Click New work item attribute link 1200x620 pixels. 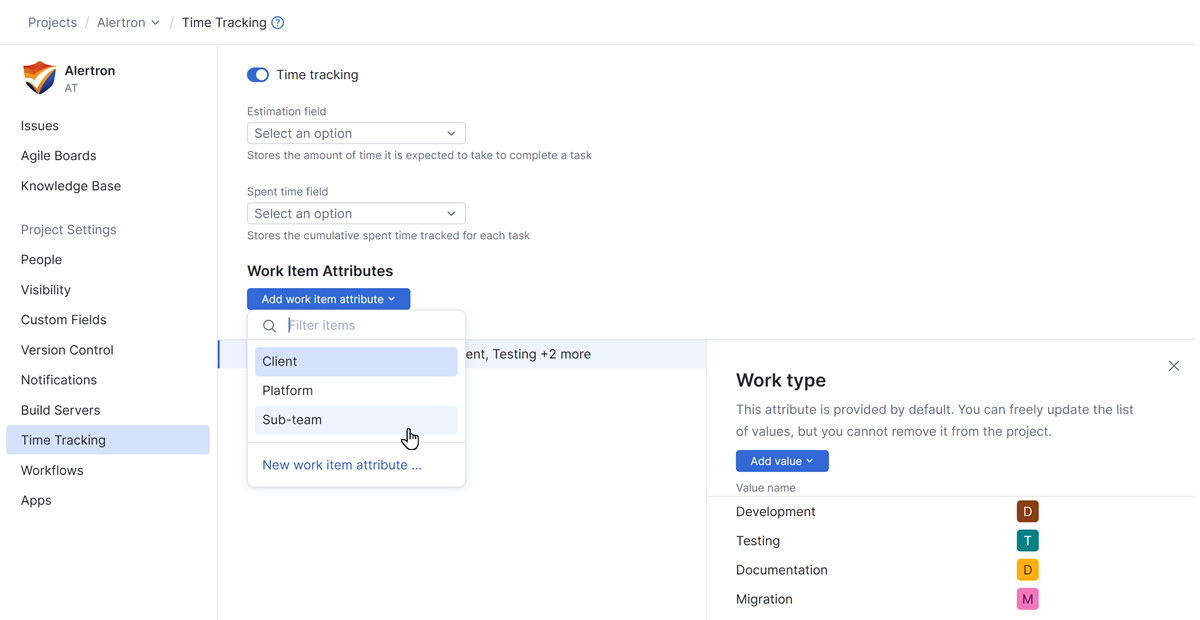pos(342,465)
